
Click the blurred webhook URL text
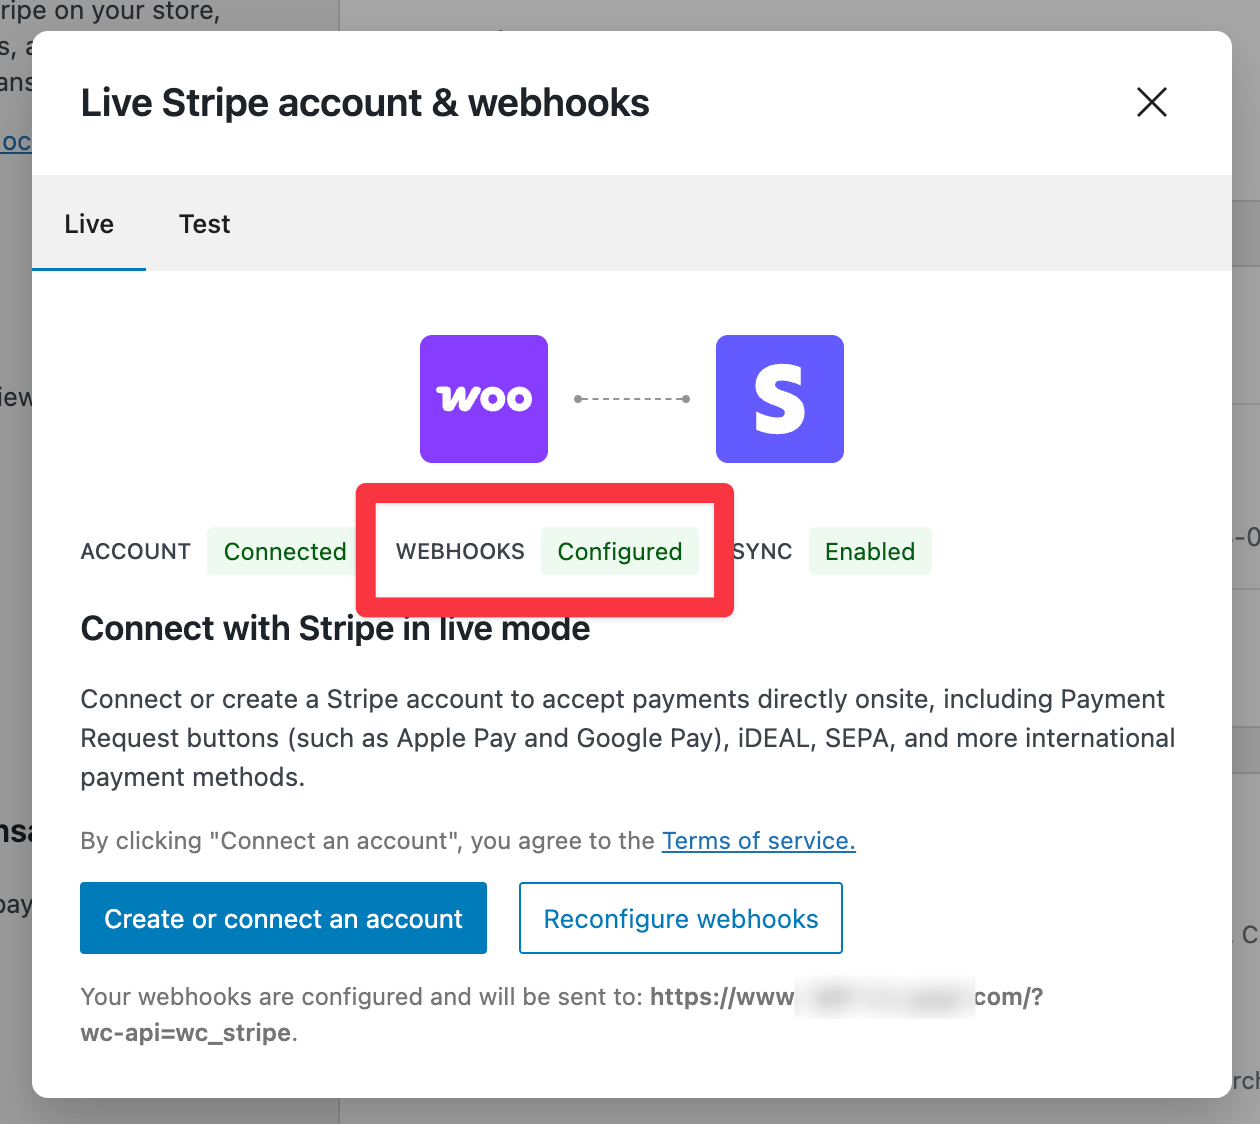[884, 996]
